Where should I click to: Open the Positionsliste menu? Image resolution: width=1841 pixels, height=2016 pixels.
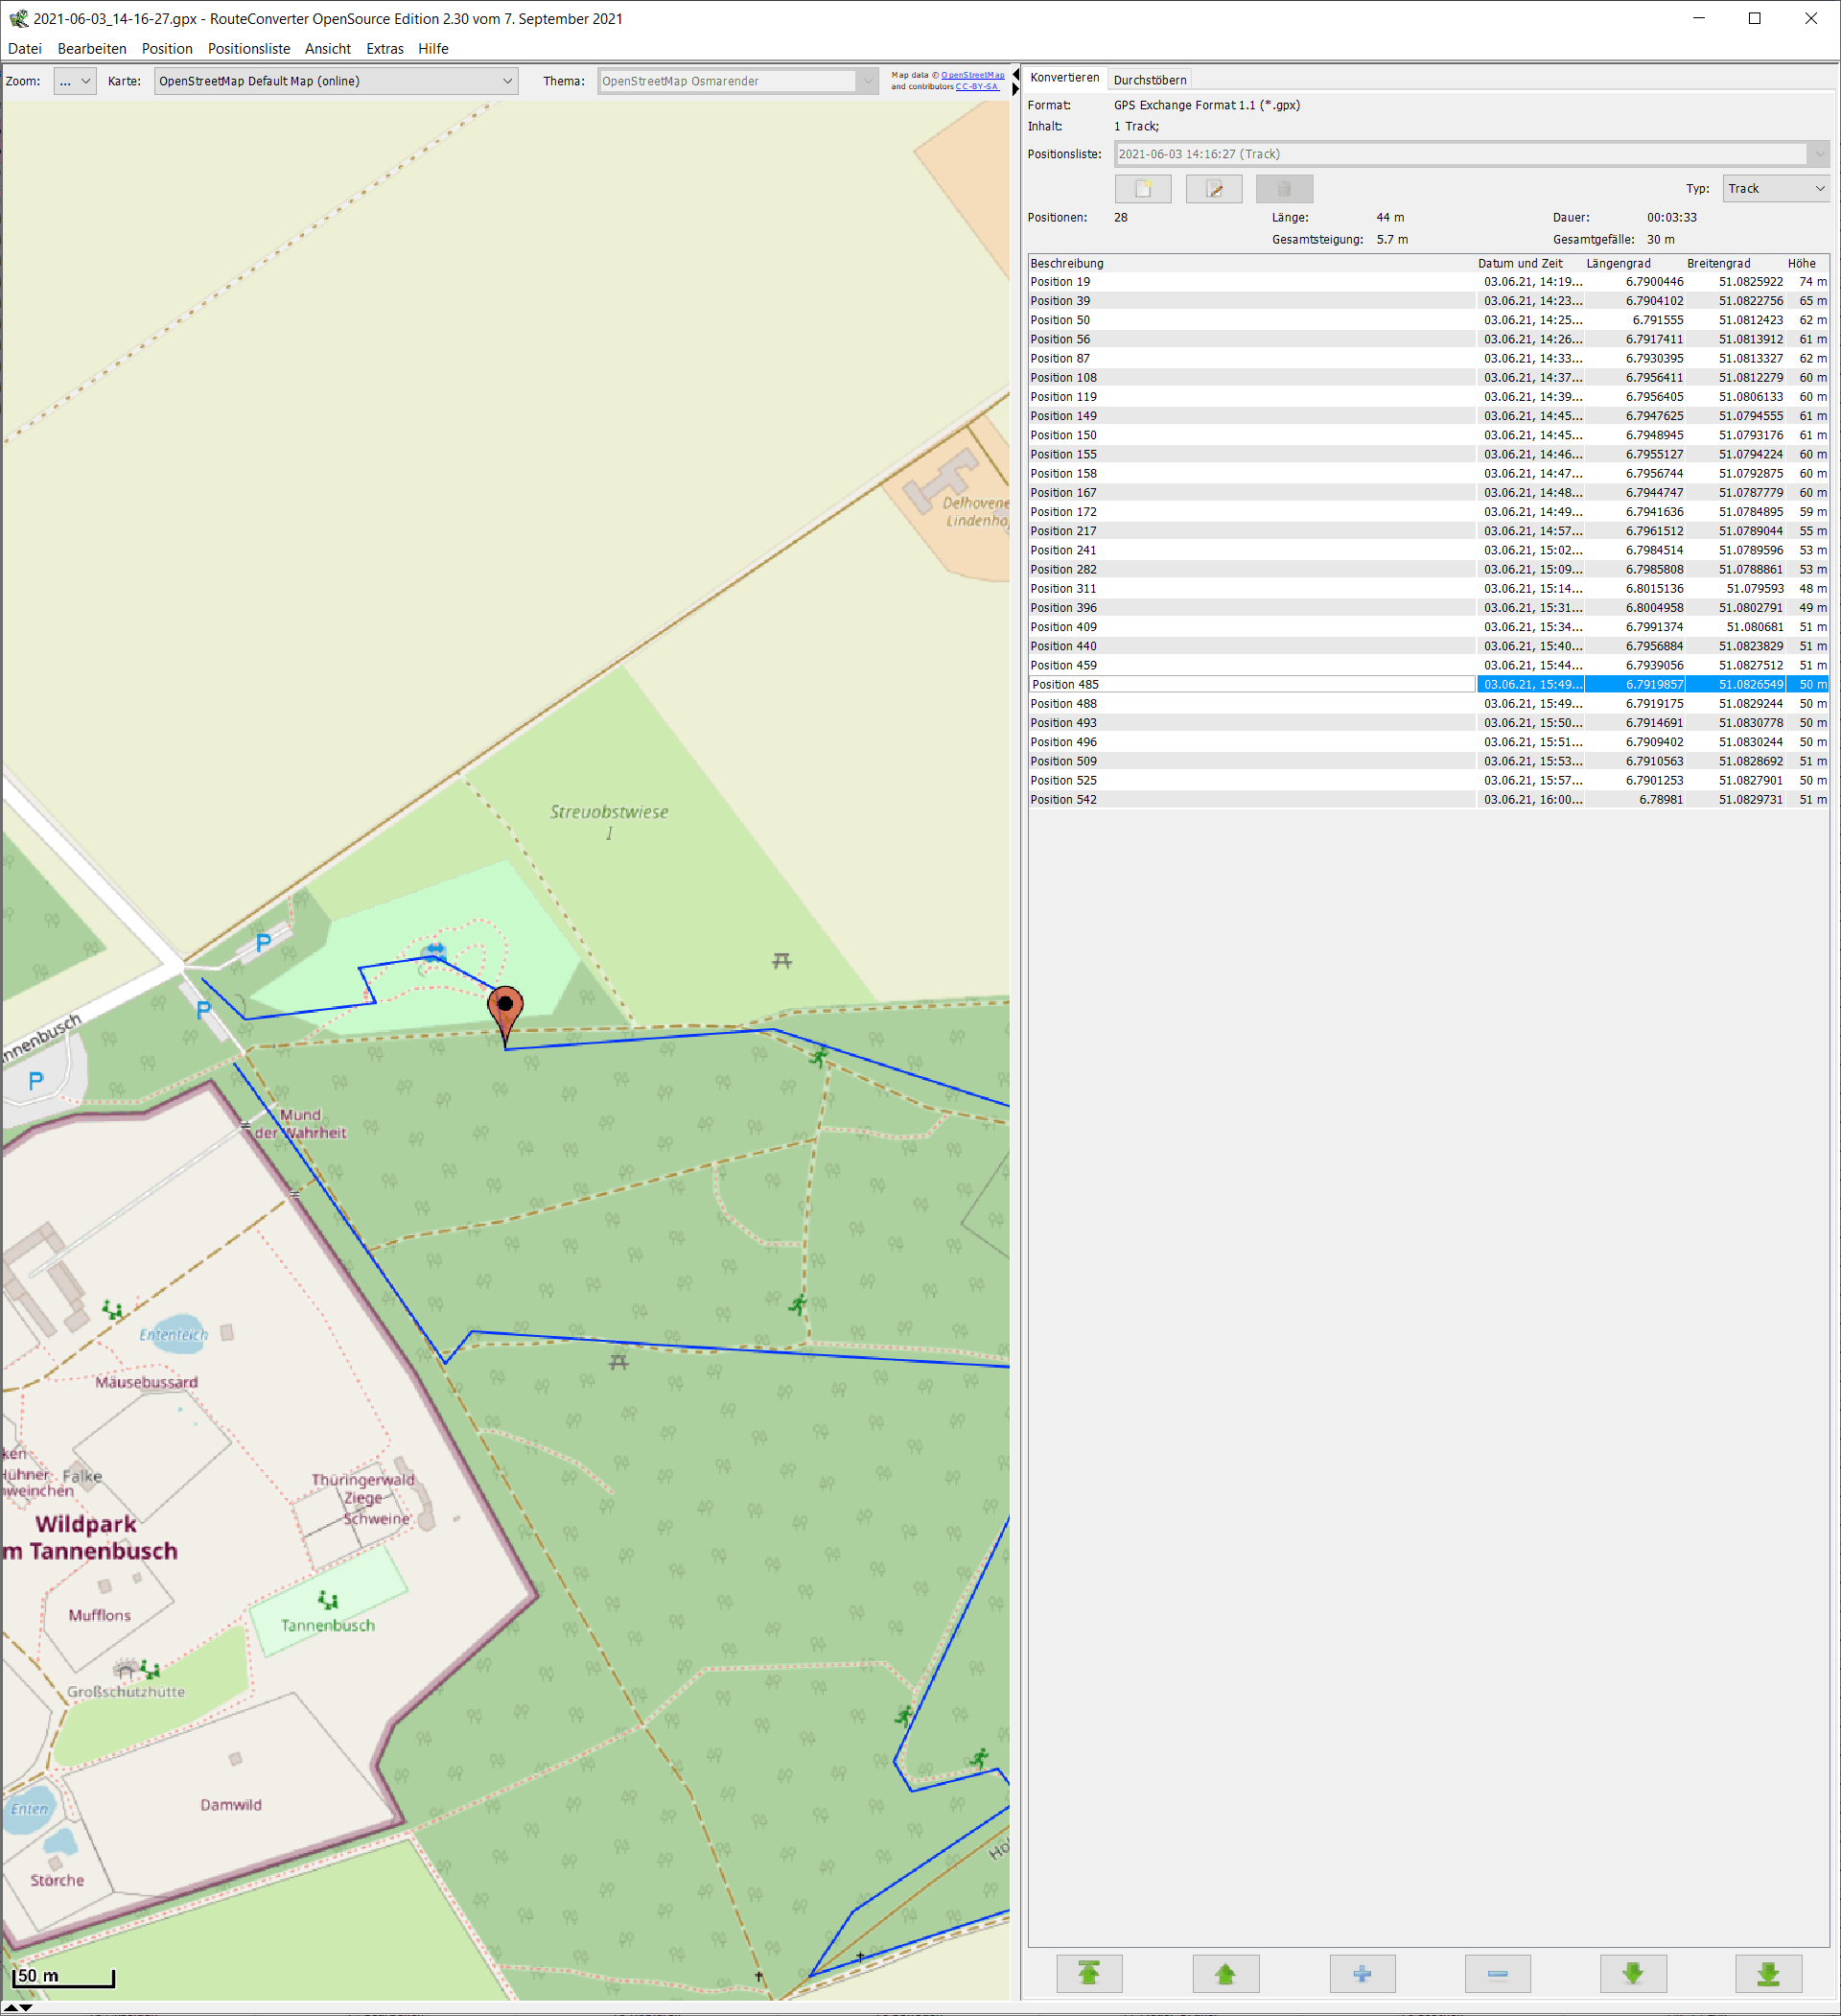(x=248, y=48)
